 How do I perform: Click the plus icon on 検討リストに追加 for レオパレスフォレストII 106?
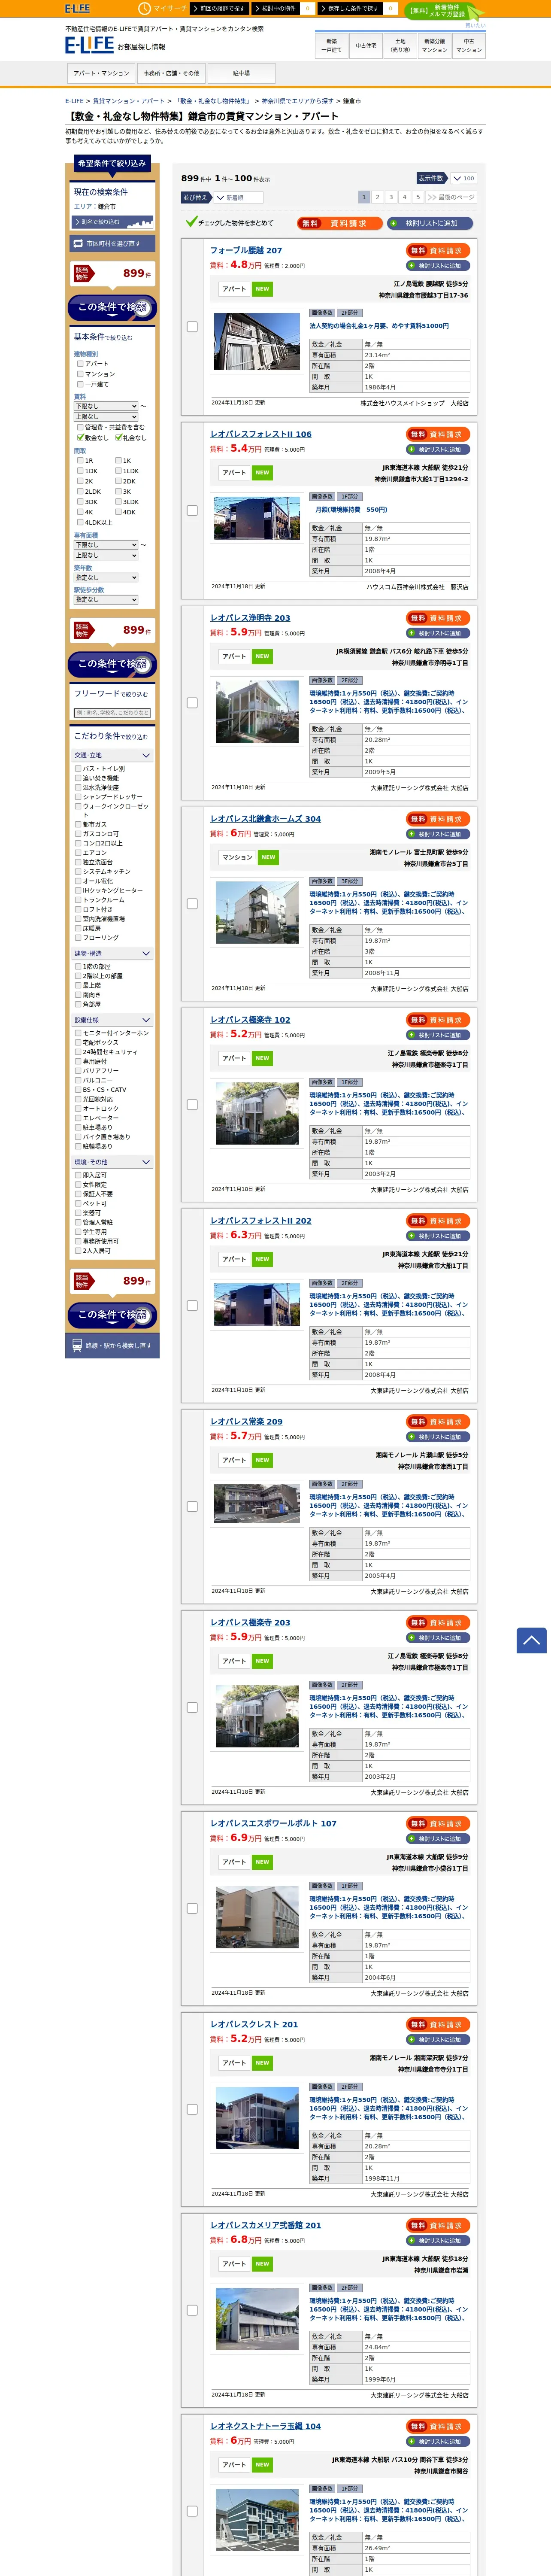coord(412,449)
